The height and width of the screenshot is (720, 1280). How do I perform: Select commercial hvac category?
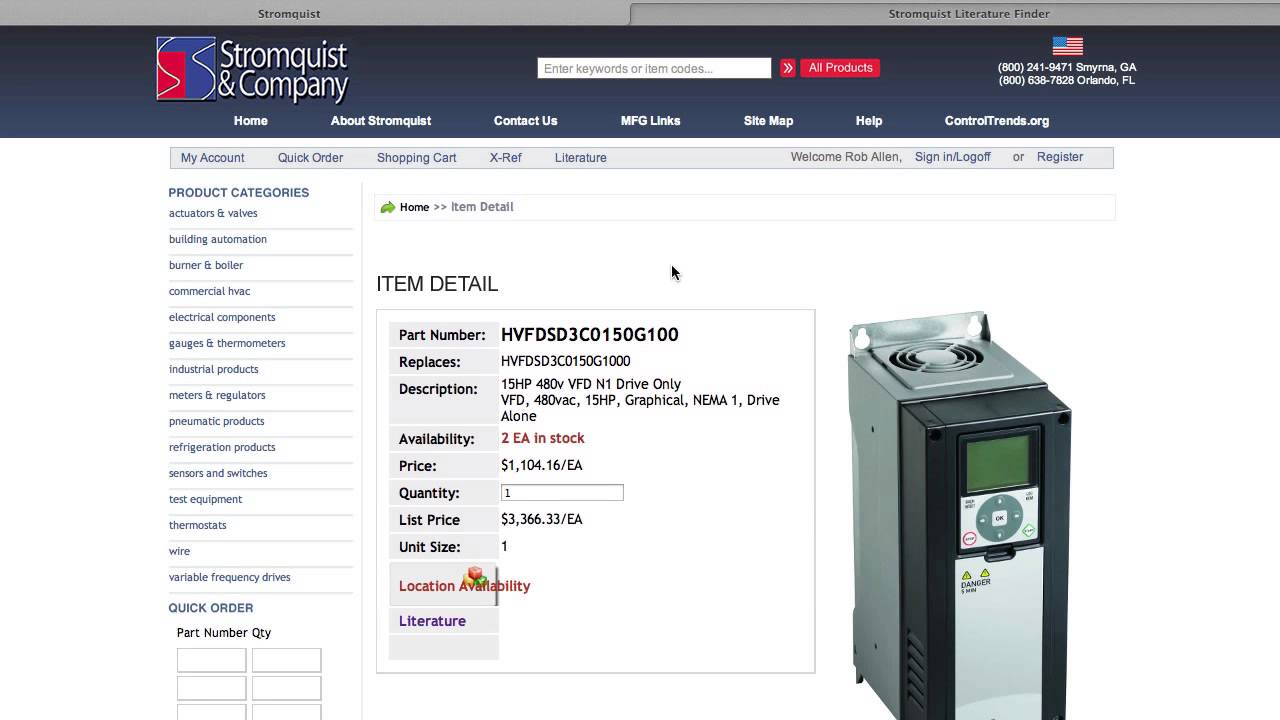point(209,291)
